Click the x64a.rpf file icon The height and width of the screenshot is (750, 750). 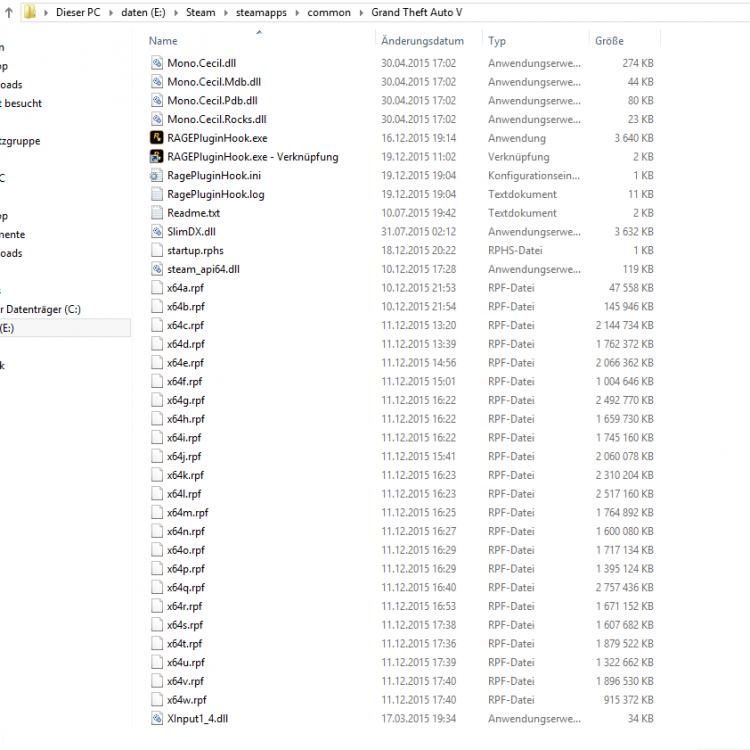click(157, 287)
